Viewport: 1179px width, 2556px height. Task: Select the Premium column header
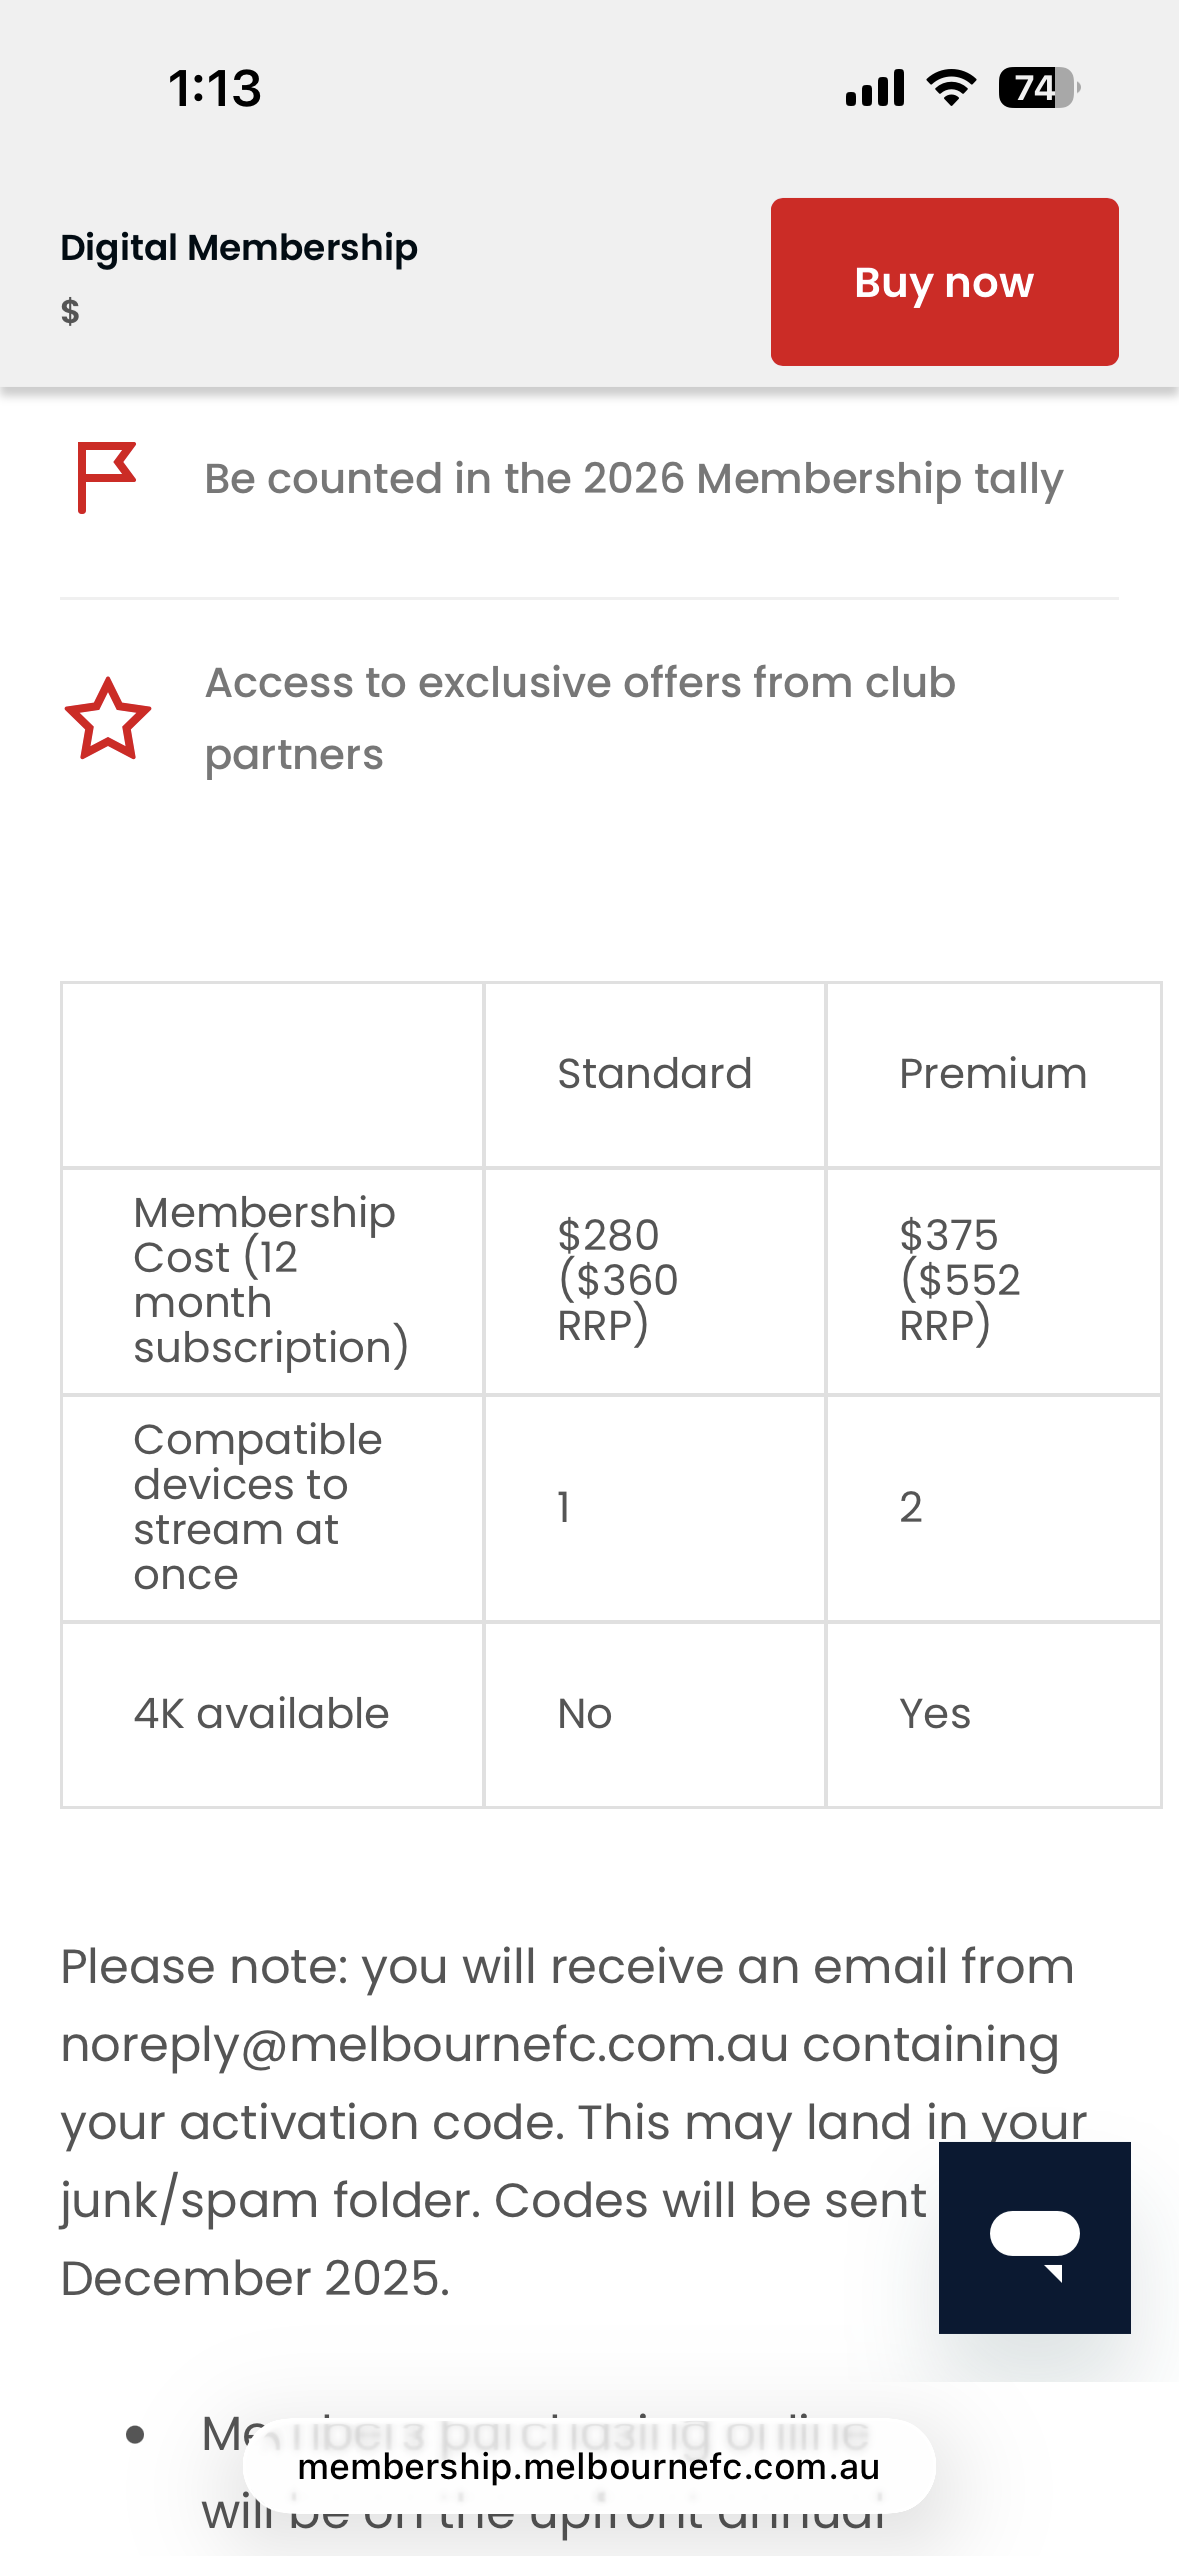click(x=992, y=1074)
